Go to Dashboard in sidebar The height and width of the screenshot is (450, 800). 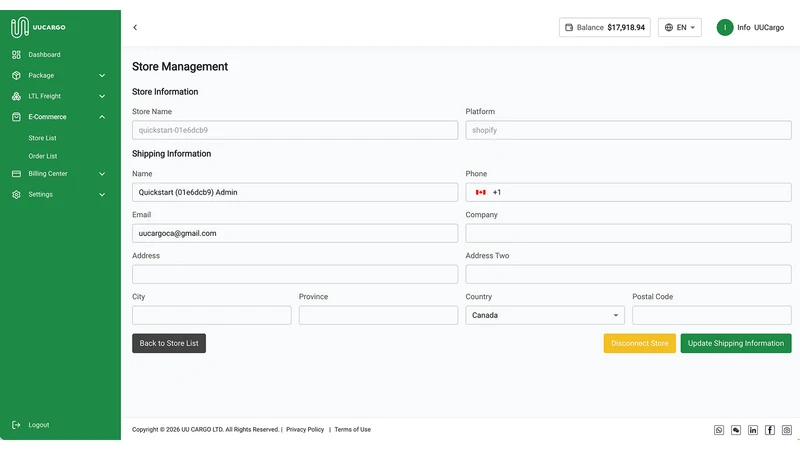[44, 55]
